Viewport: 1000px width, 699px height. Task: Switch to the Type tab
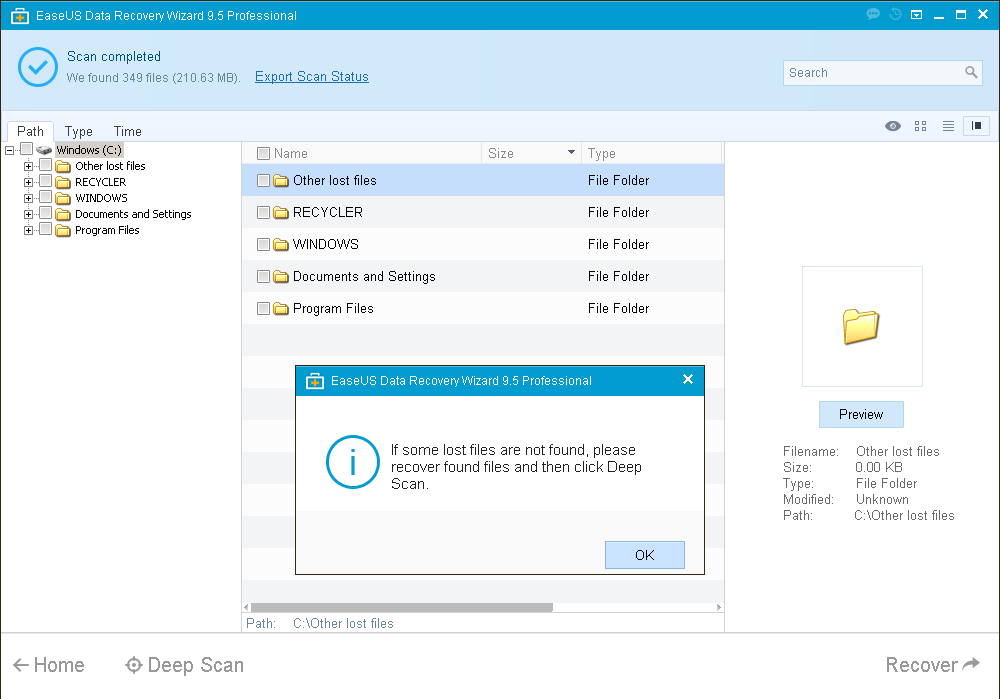point(78,131)
